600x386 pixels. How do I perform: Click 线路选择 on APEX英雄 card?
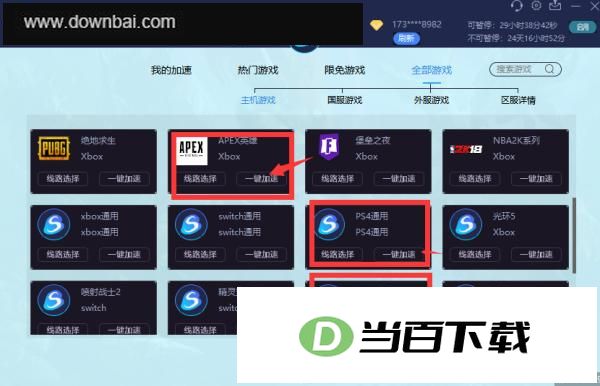200,179
